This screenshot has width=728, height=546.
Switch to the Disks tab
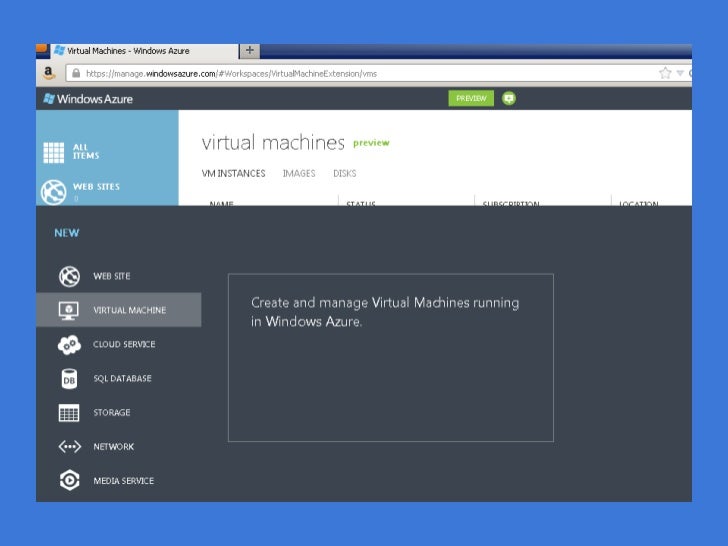click(x=344, y=173)
